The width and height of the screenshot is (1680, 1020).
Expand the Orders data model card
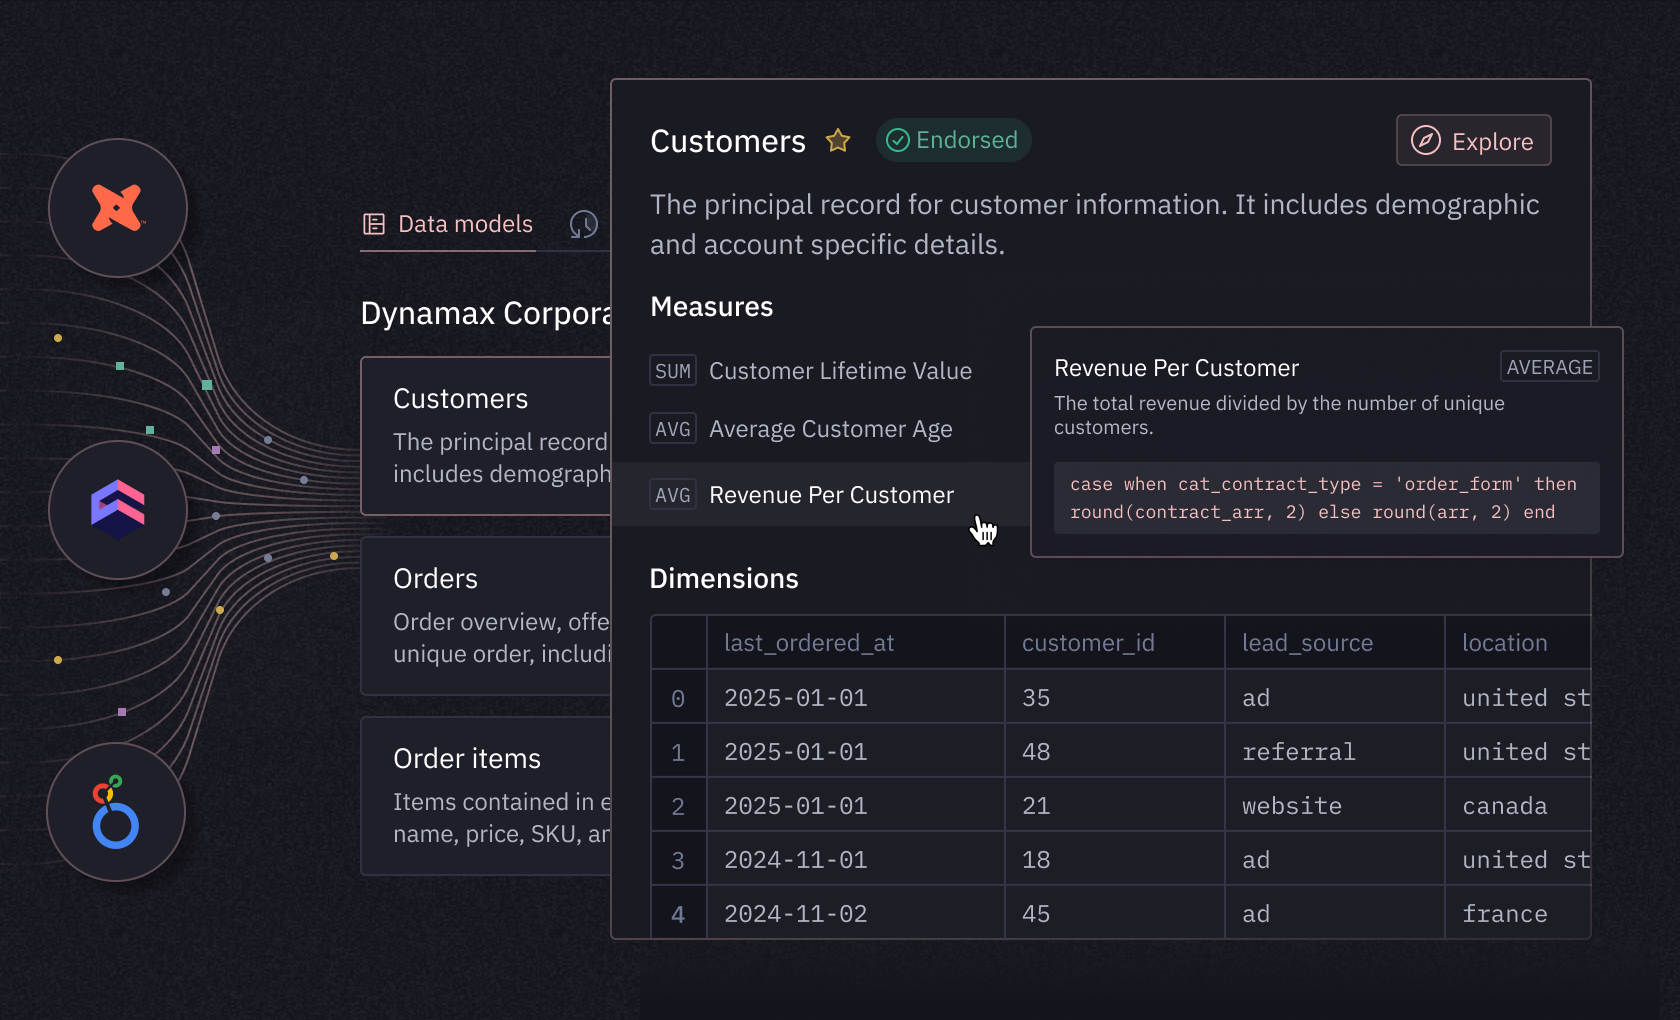(x=490, y=615)
